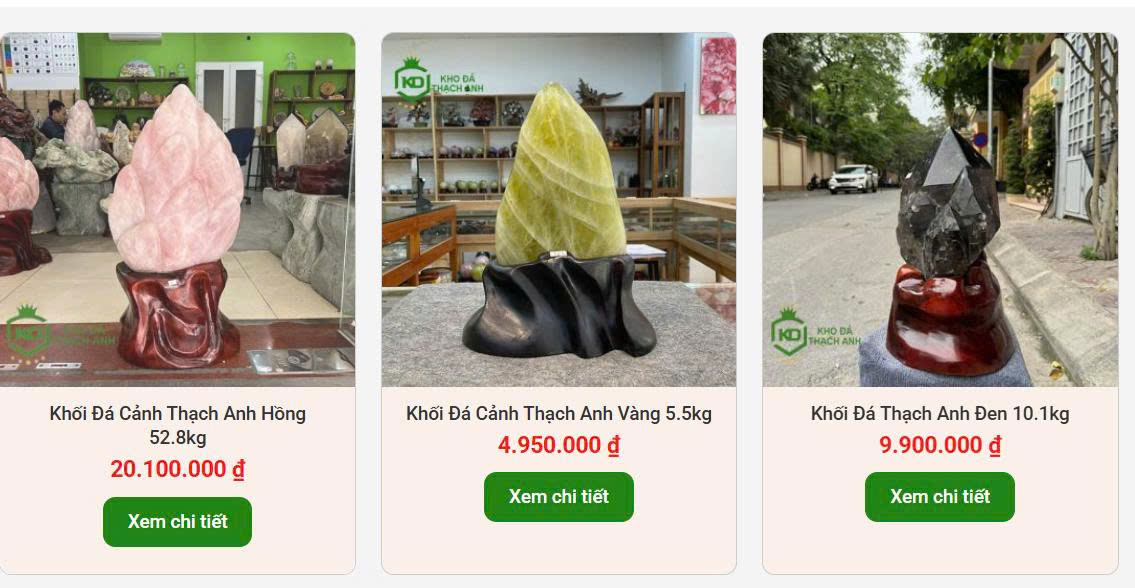The height and width of the screenshot is (588, 1135).
Task: Click Xem chi tiết under rose quartz
Action: point(177,521)
